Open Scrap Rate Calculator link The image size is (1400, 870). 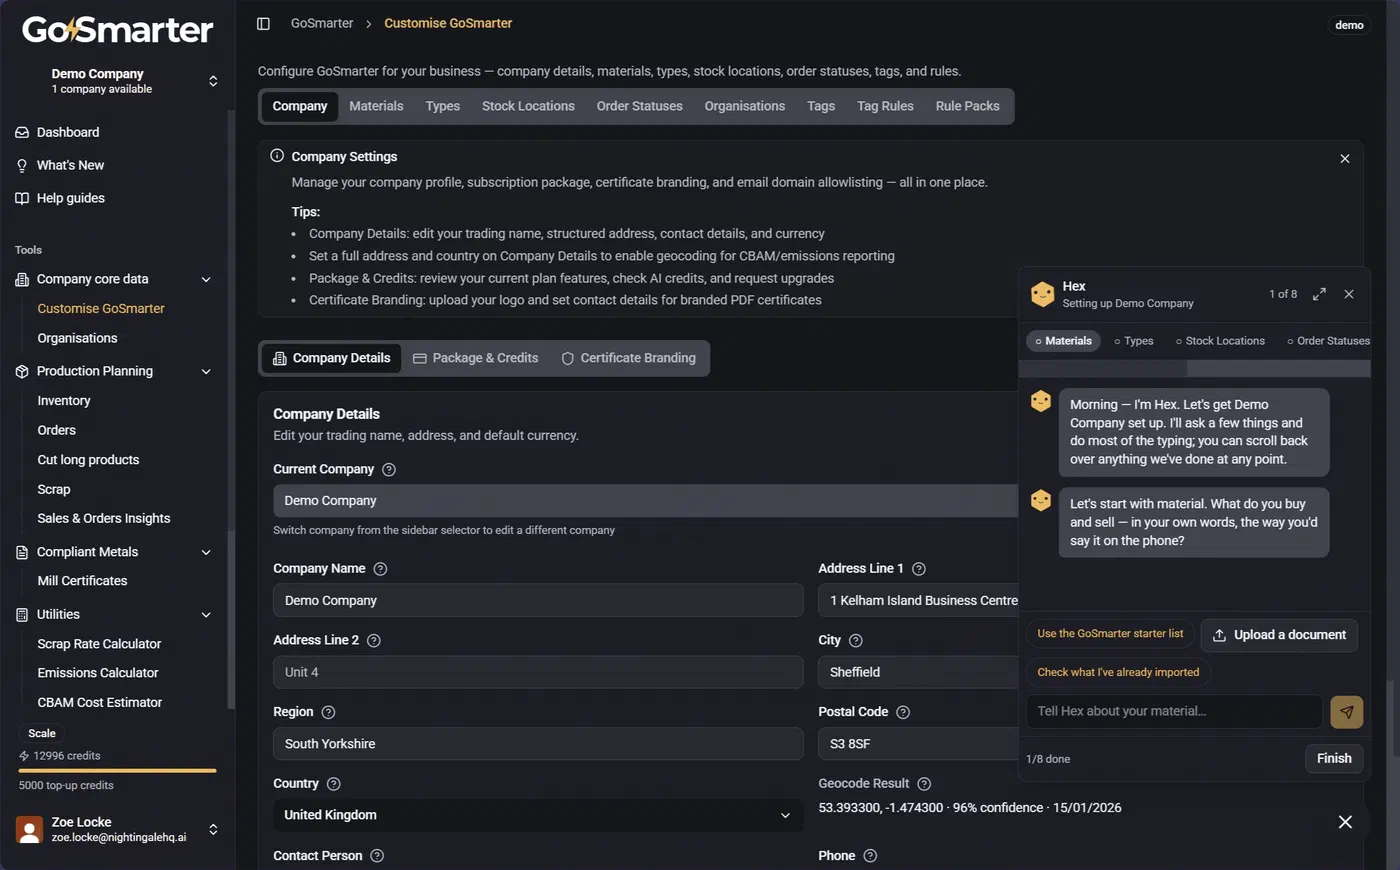99,644
